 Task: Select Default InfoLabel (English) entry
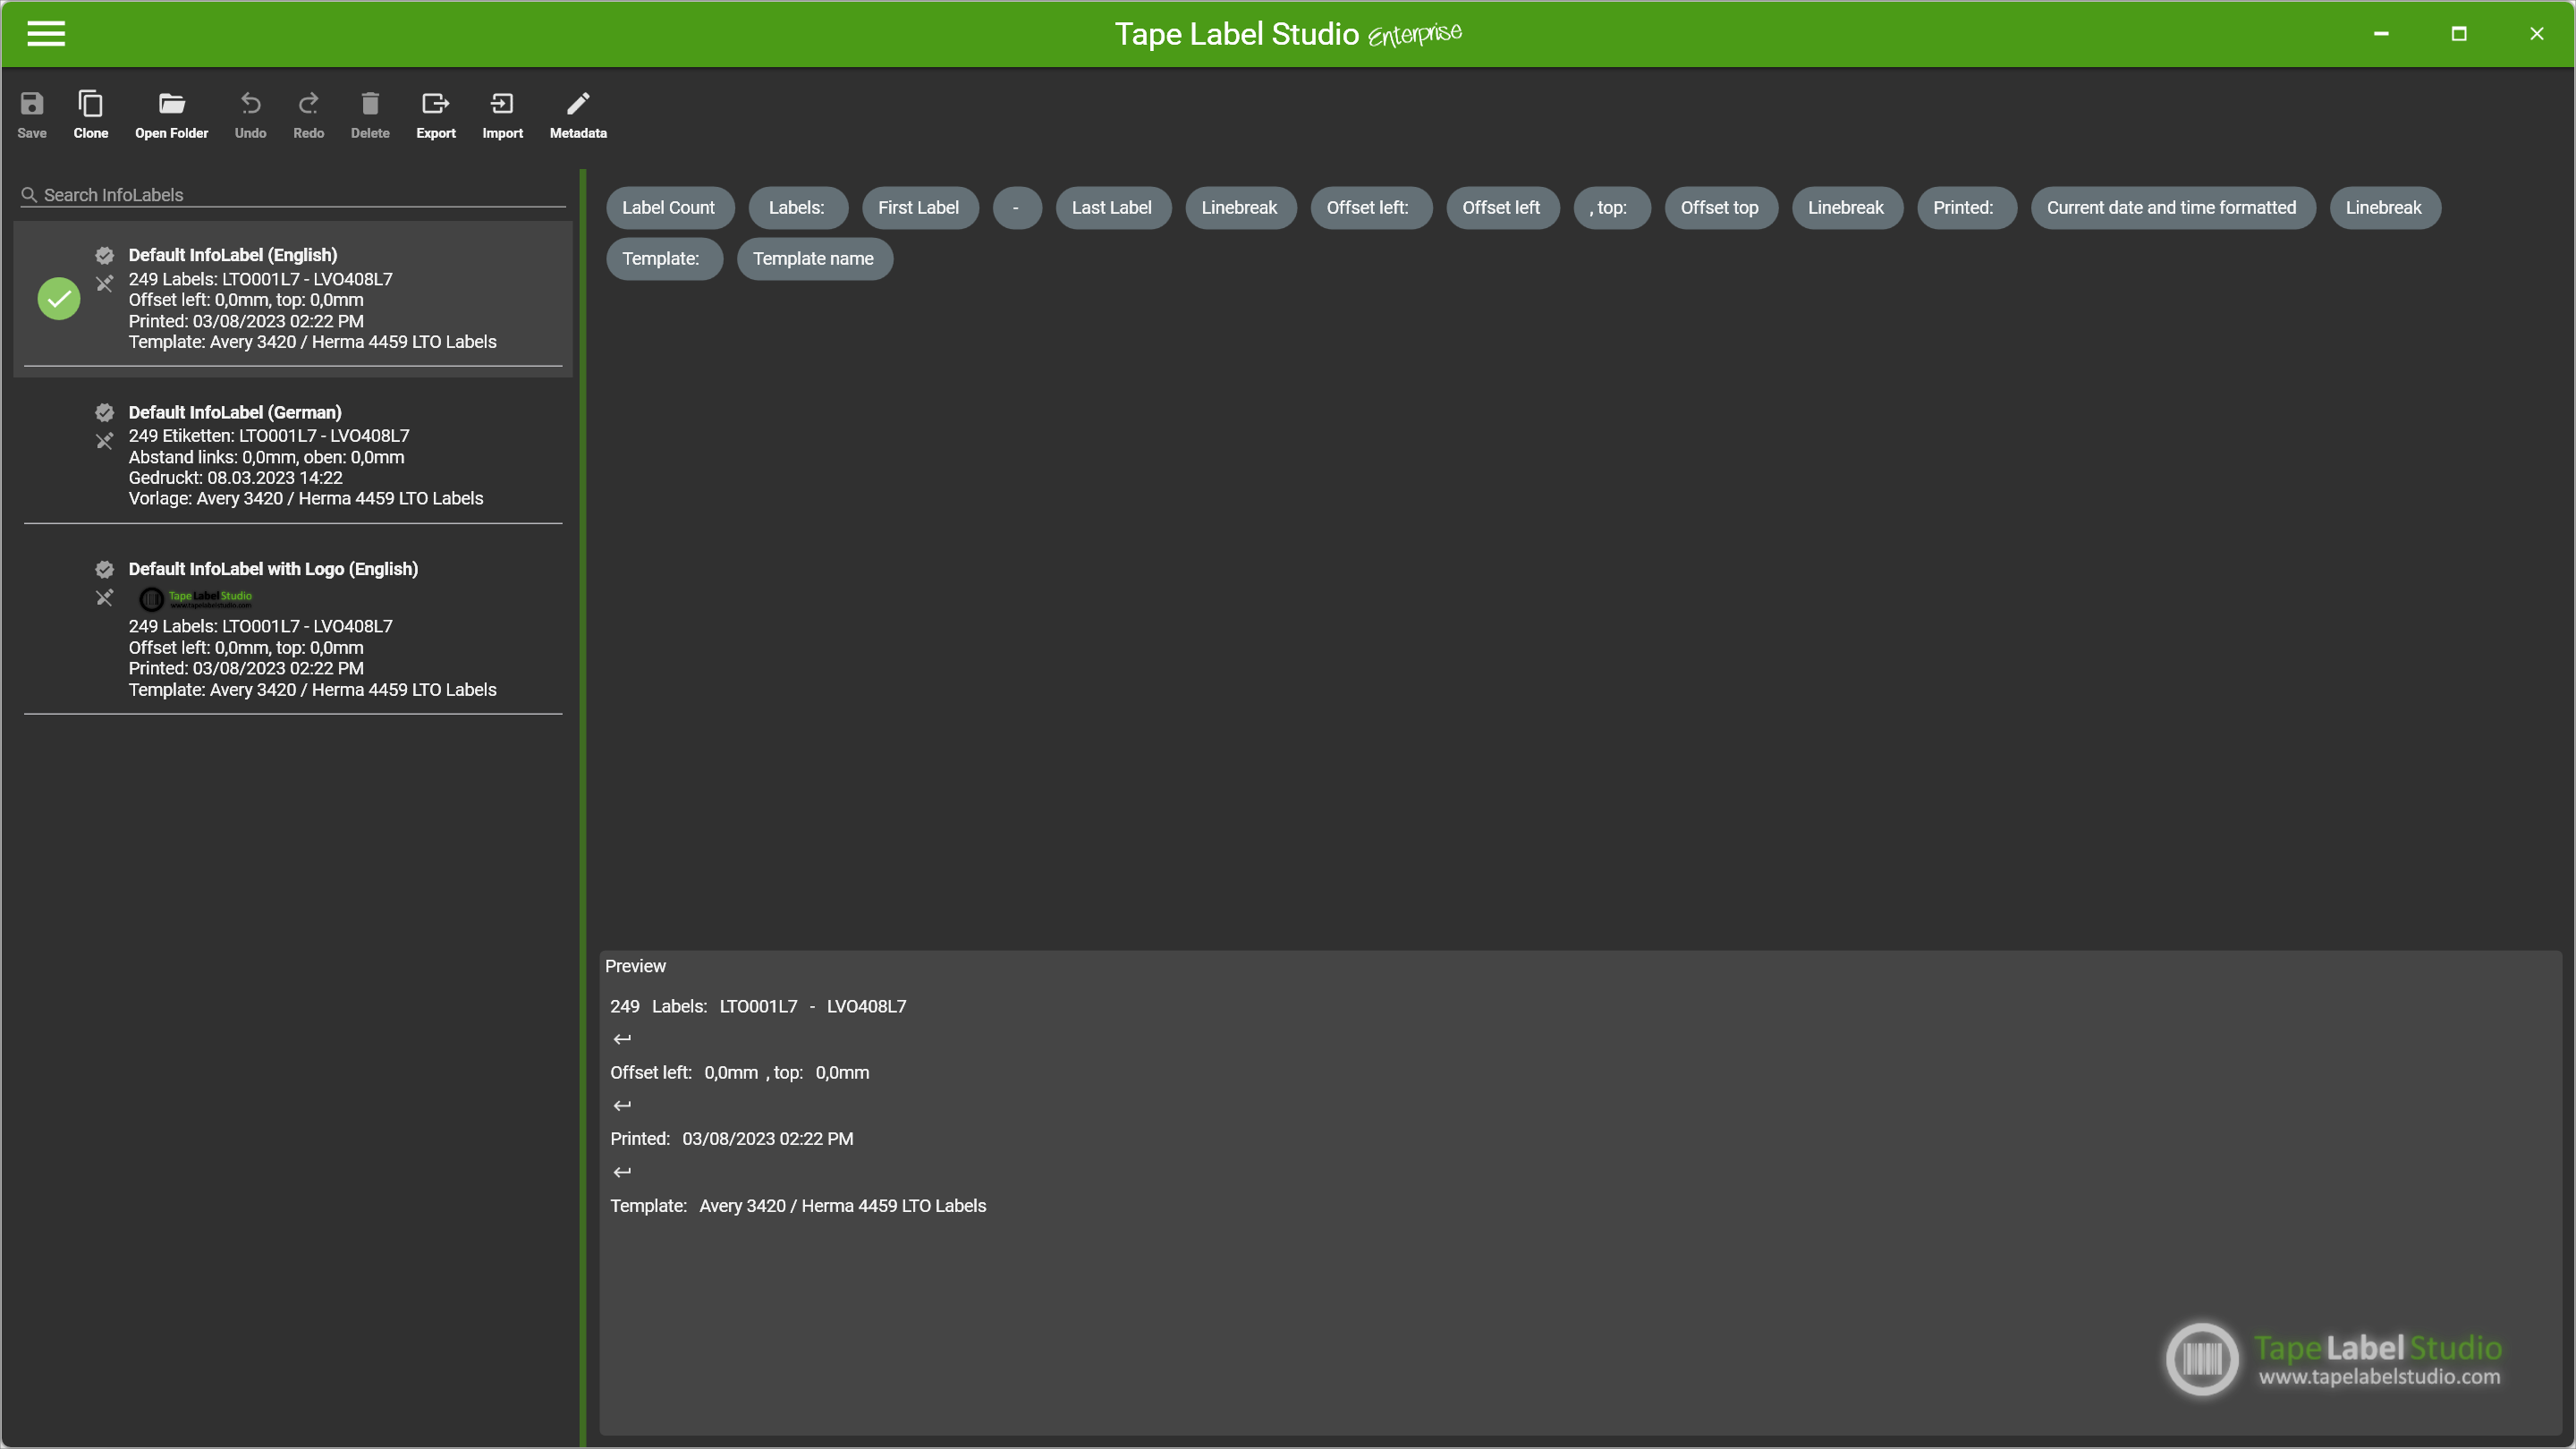point(293,298)
